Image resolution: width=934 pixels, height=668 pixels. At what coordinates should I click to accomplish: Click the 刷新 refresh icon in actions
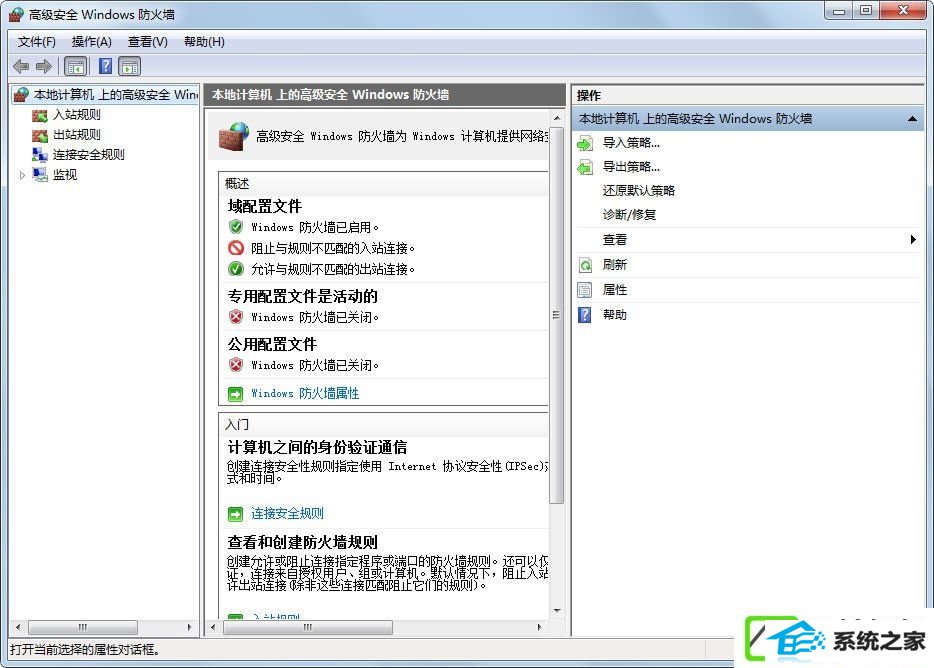(585, 265)
